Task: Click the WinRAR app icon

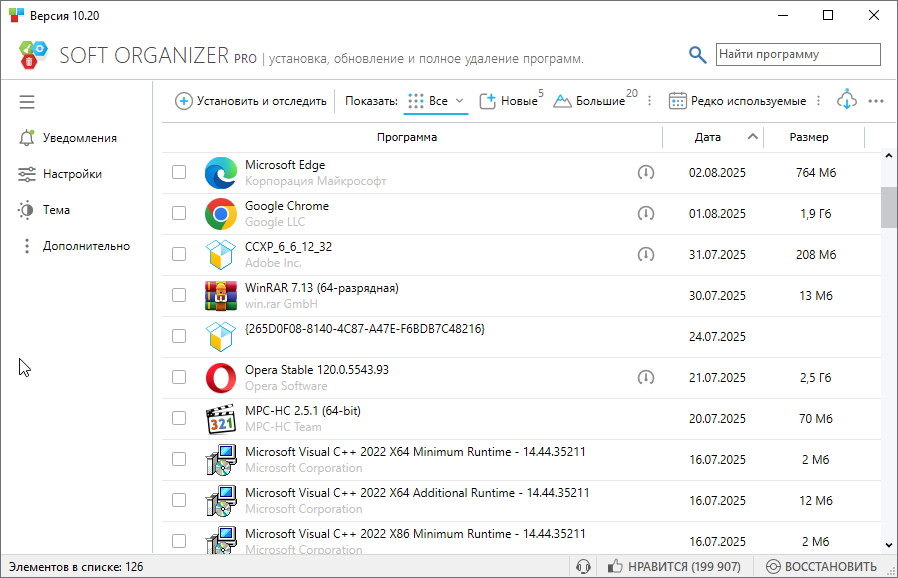Action: (220, 296)
